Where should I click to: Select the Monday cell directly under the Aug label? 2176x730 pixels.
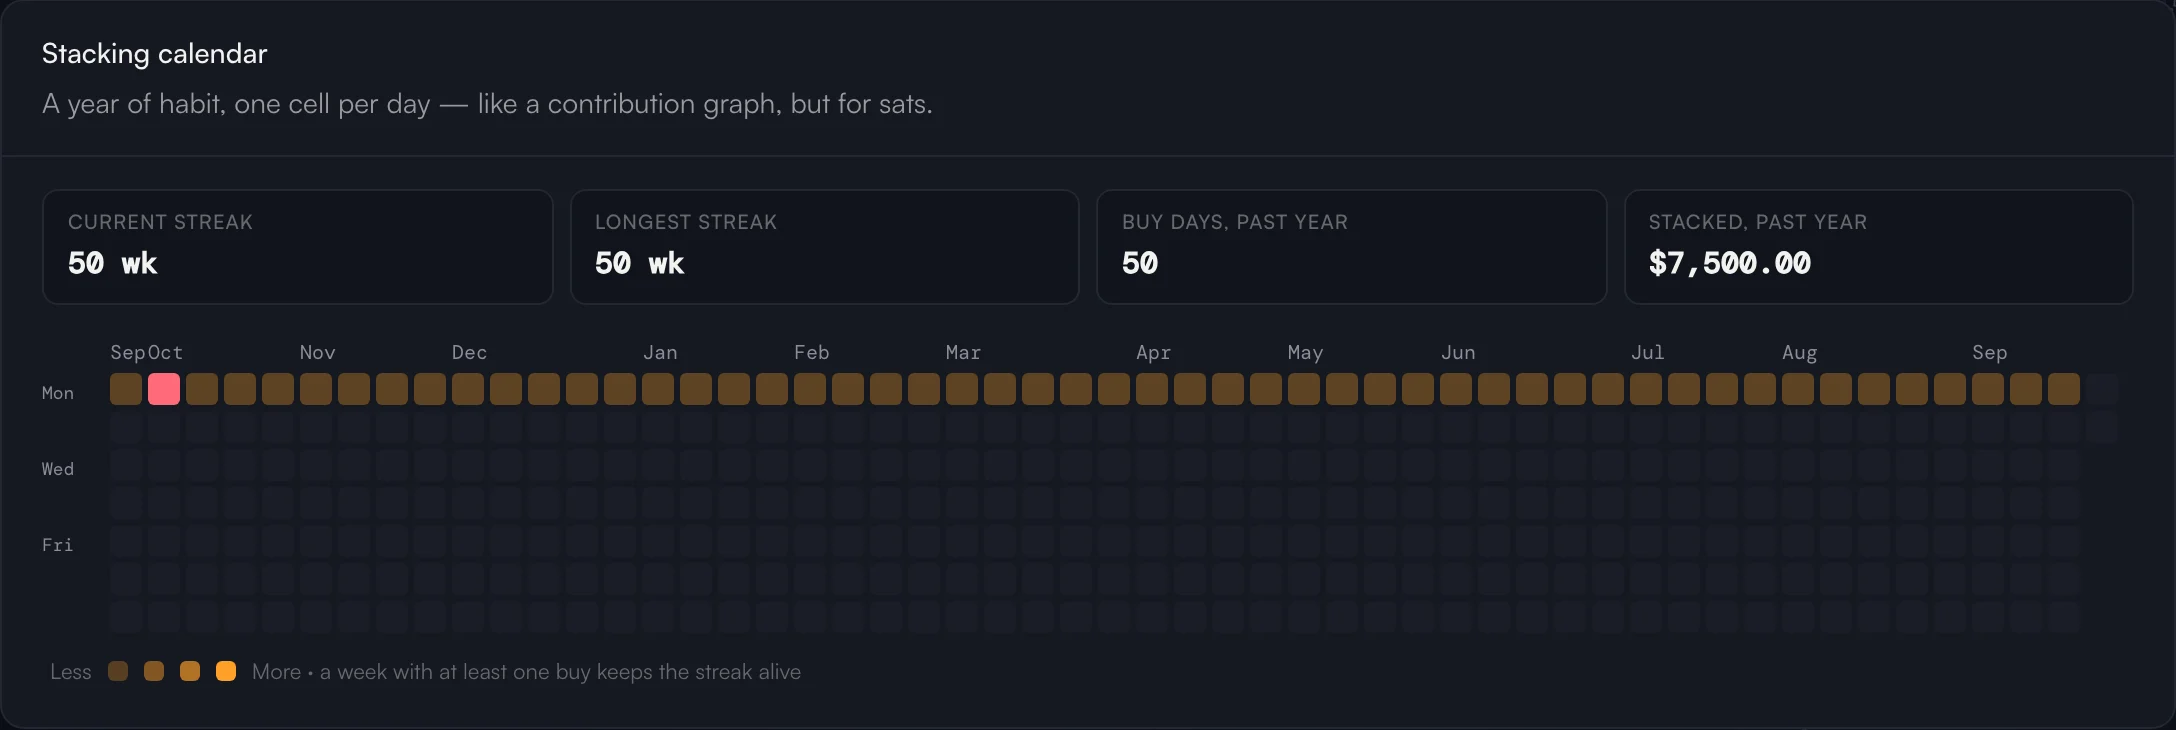point(1798,389)
